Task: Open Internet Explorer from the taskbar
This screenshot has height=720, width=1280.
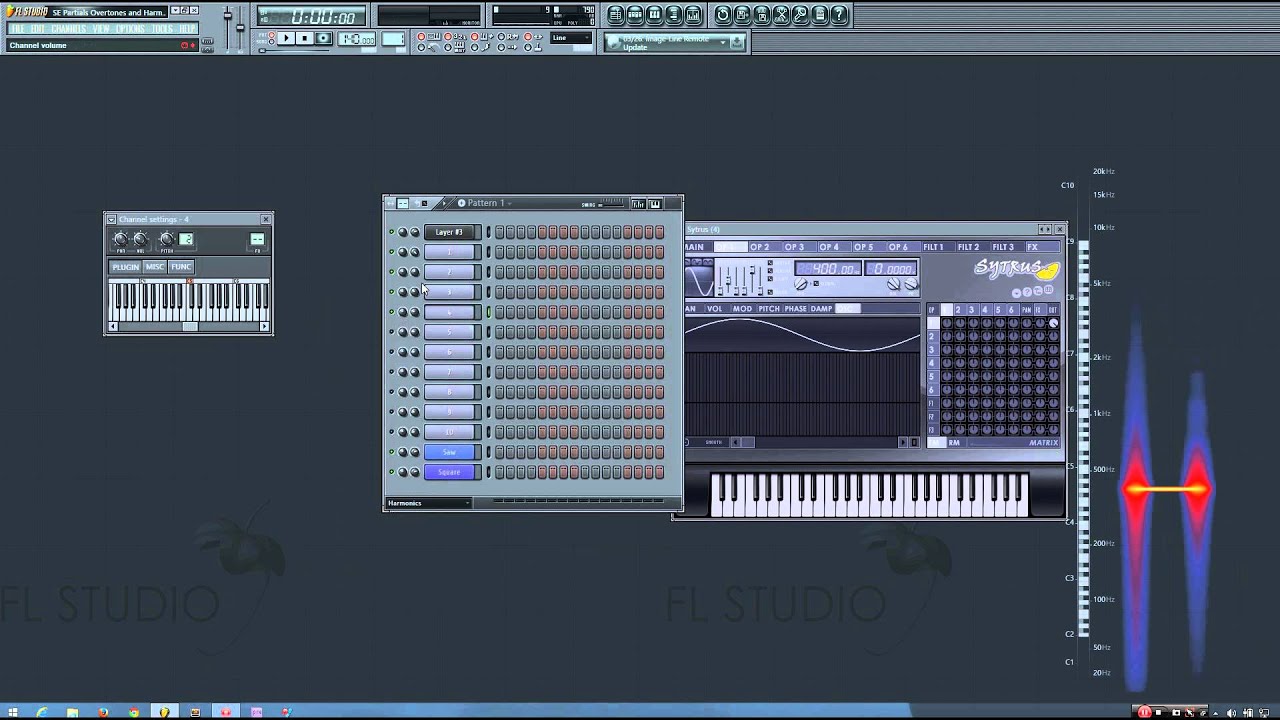Action: pos(42,712)
